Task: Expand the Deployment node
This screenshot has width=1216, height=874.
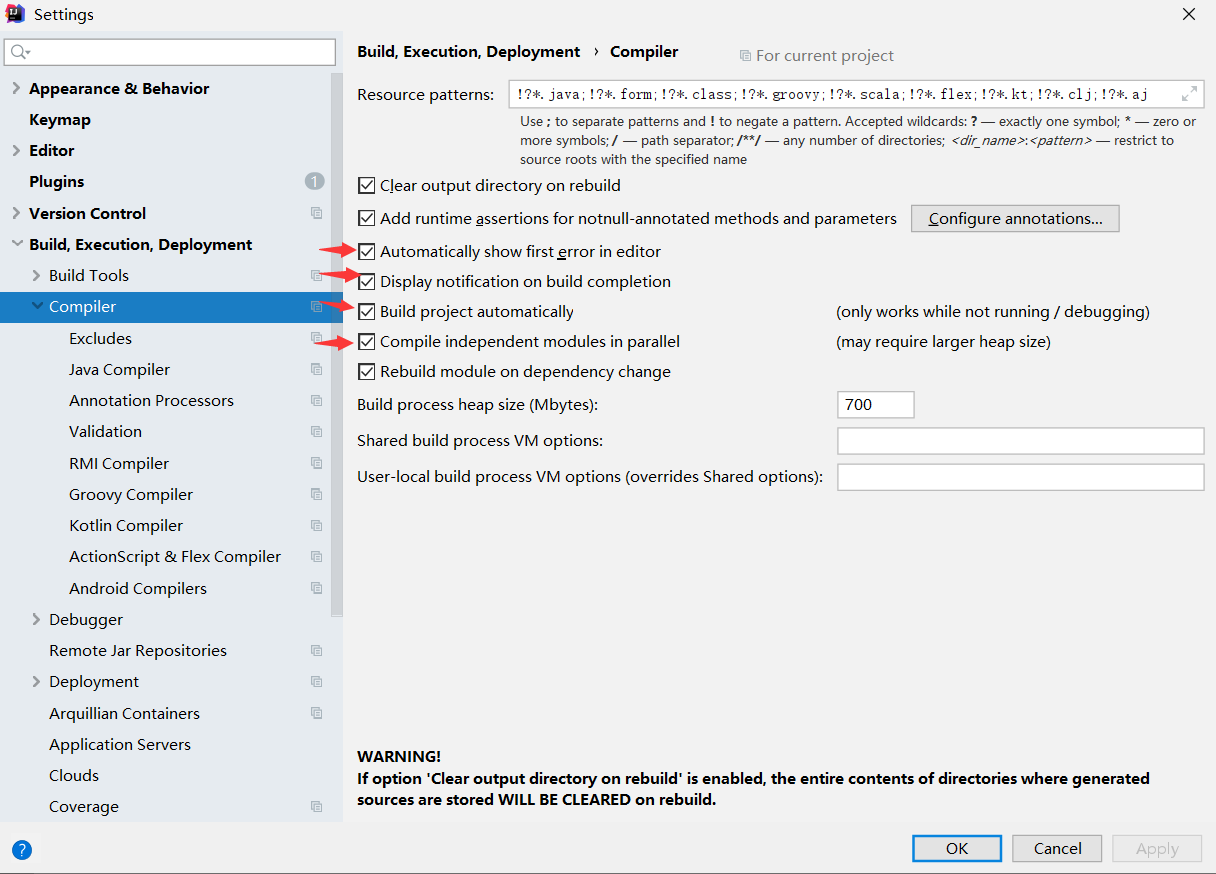Action: click(x=36, y=681)
